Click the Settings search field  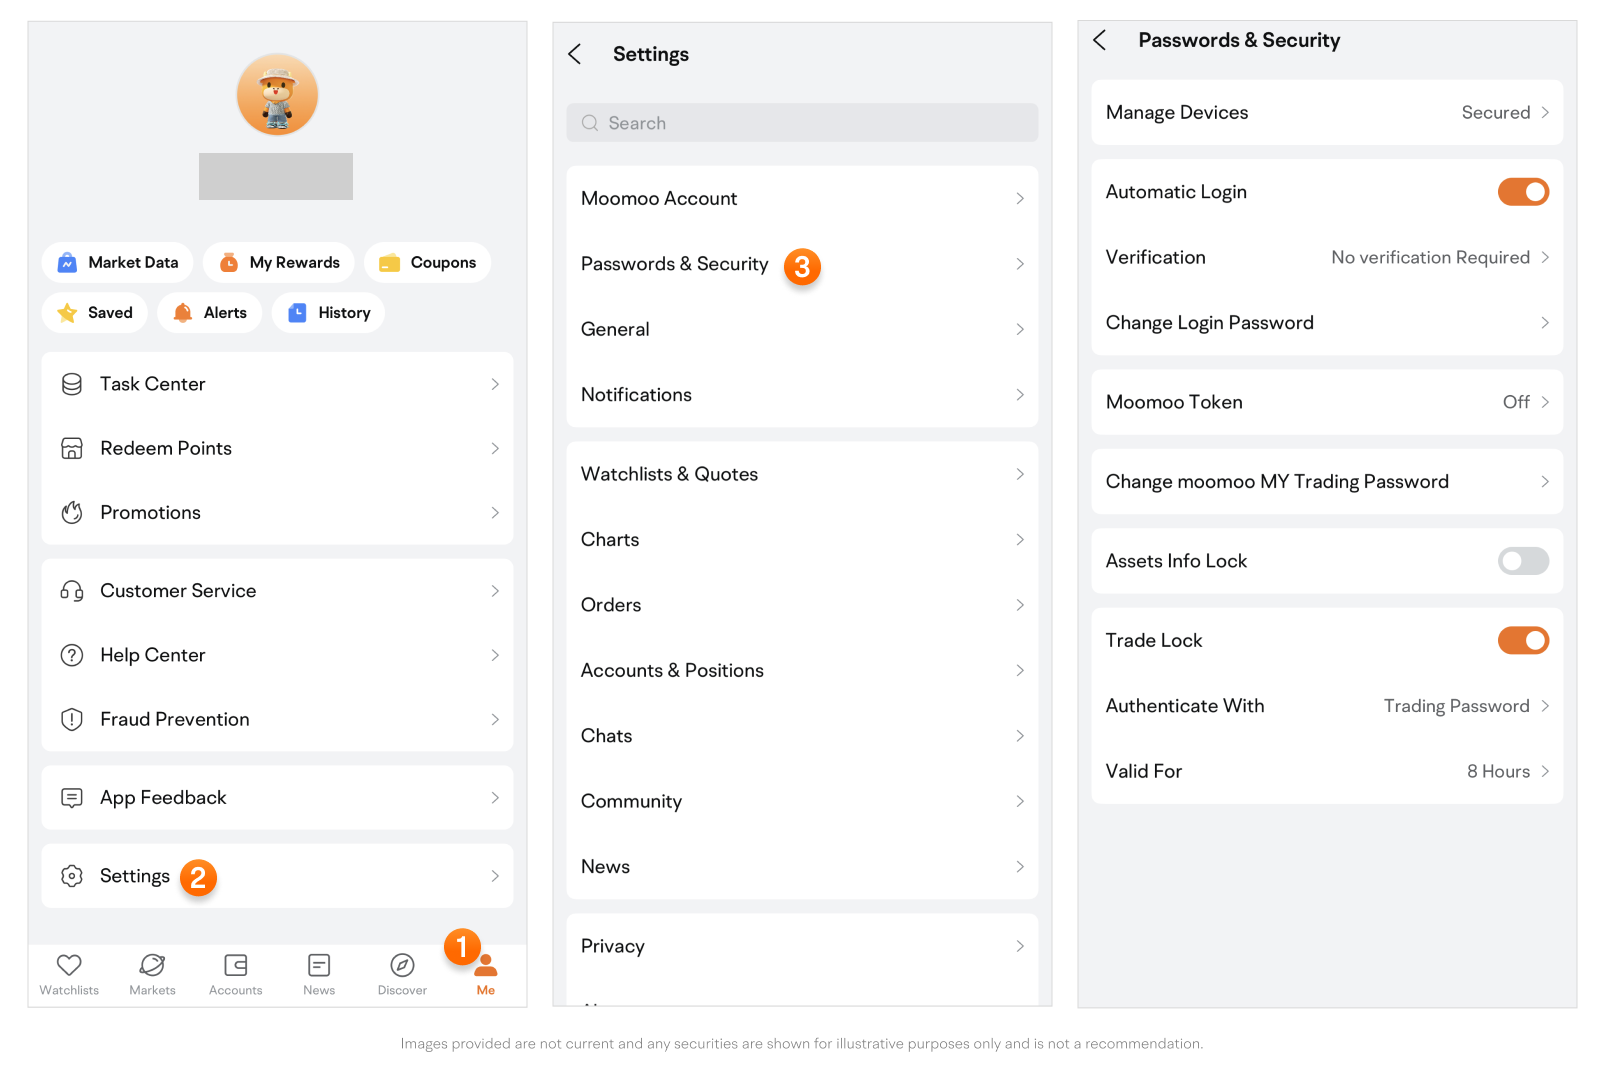(802, 123)
